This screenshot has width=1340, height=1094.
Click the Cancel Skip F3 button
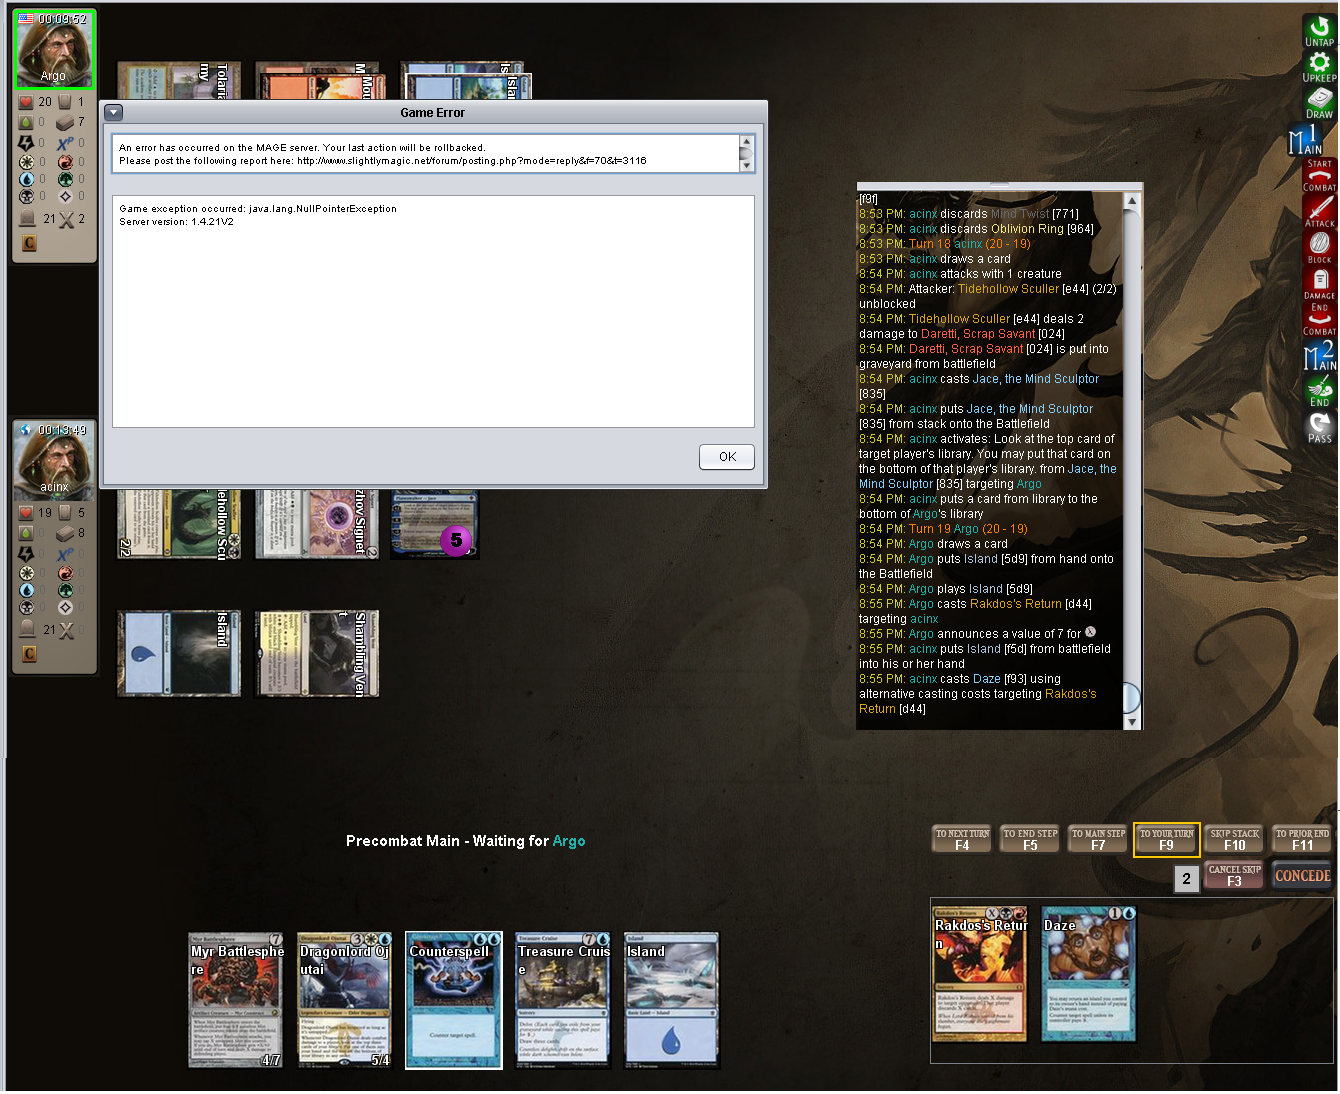pos(1234,876)
